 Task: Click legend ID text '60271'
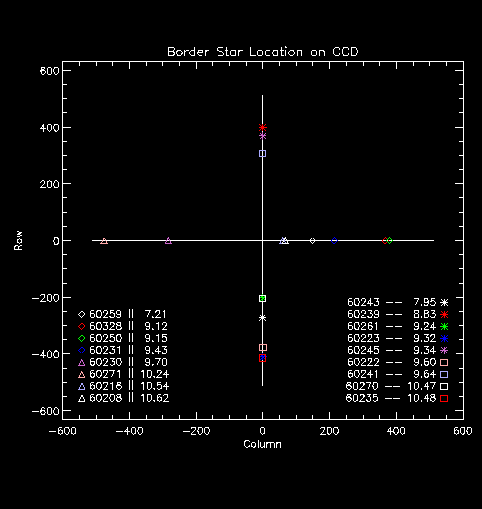tap(105, 374)
